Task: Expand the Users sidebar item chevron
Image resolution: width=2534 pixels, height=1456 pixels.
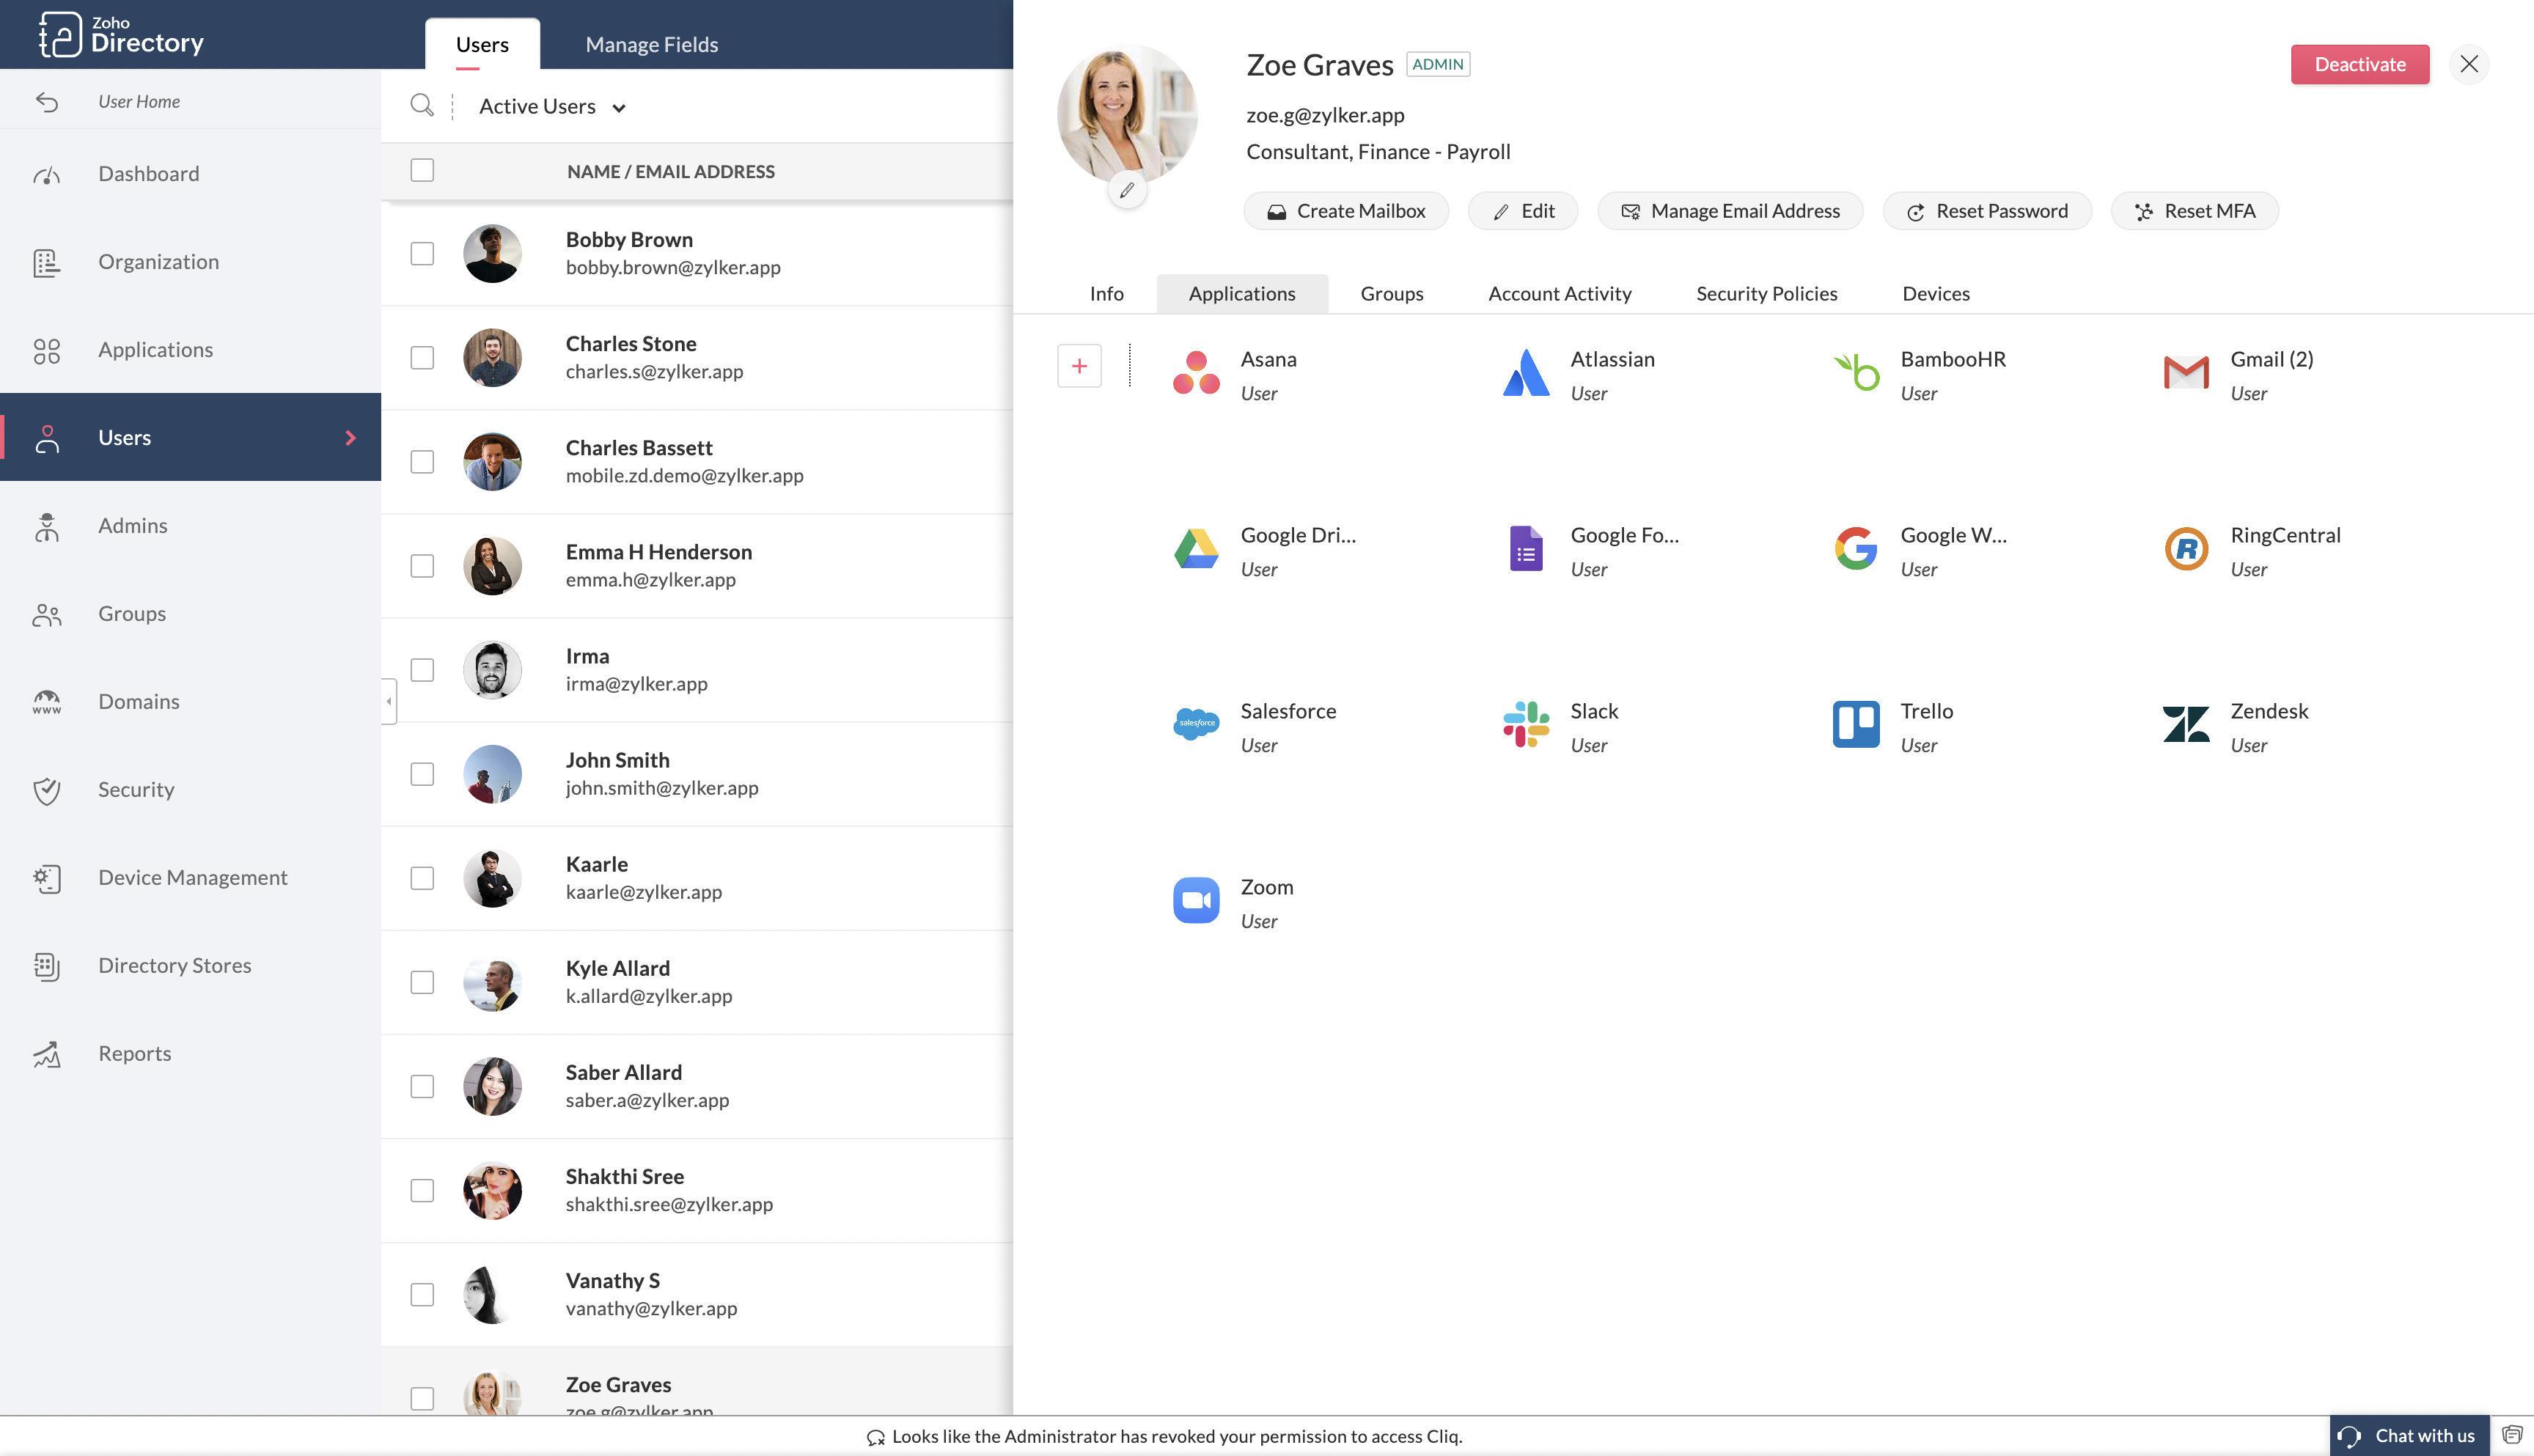Action: (x=350, y=437)
